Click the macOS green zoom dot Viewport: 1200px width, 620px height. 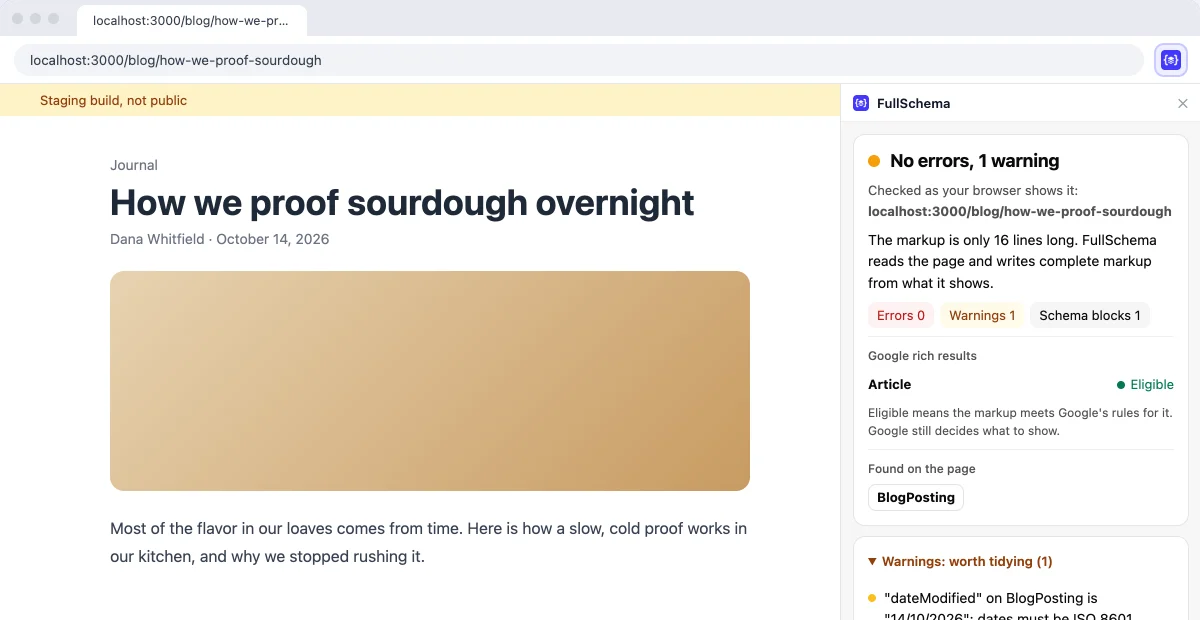tap(54, 19)
